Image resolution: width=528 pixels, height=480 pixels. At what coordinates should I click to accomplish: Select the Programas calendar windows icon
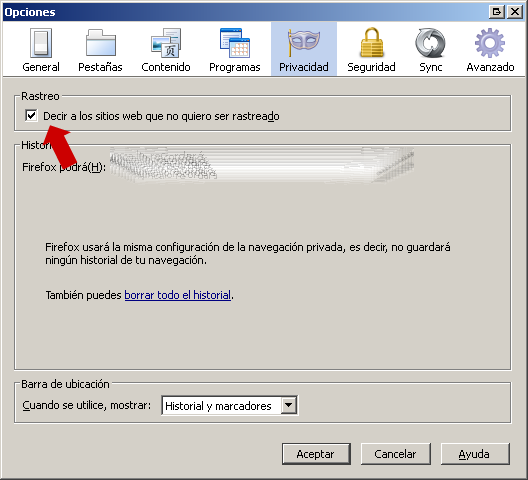tap(235, 43)
